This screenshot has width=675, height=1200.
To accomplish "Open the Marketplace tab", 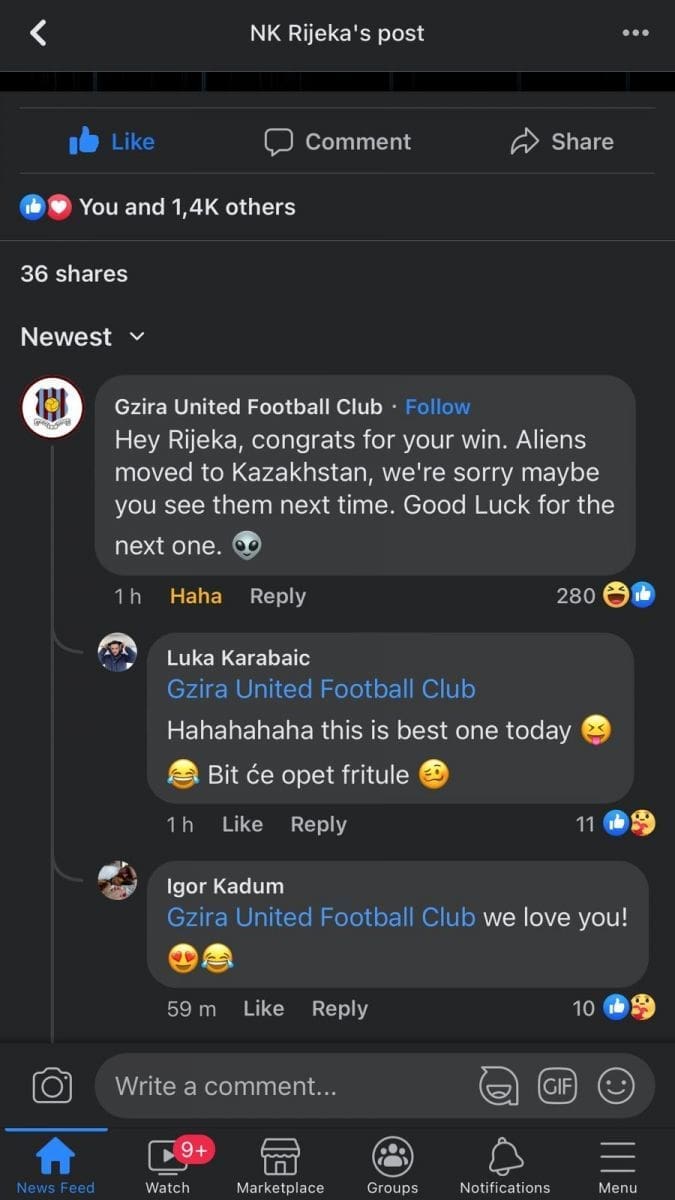I will tap(280, 1167).
